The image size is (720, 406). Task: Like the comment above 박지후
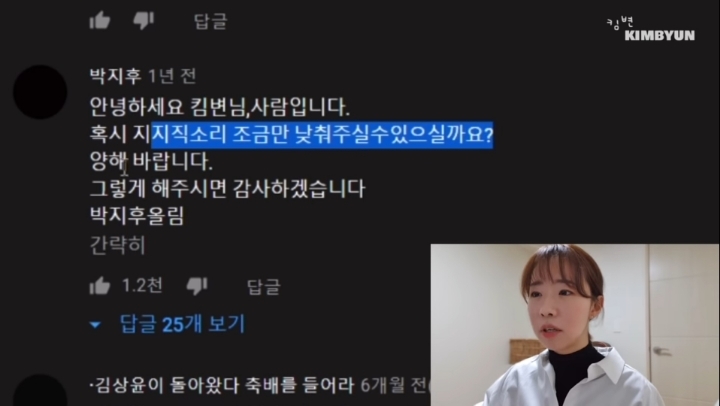coord(100,21)
